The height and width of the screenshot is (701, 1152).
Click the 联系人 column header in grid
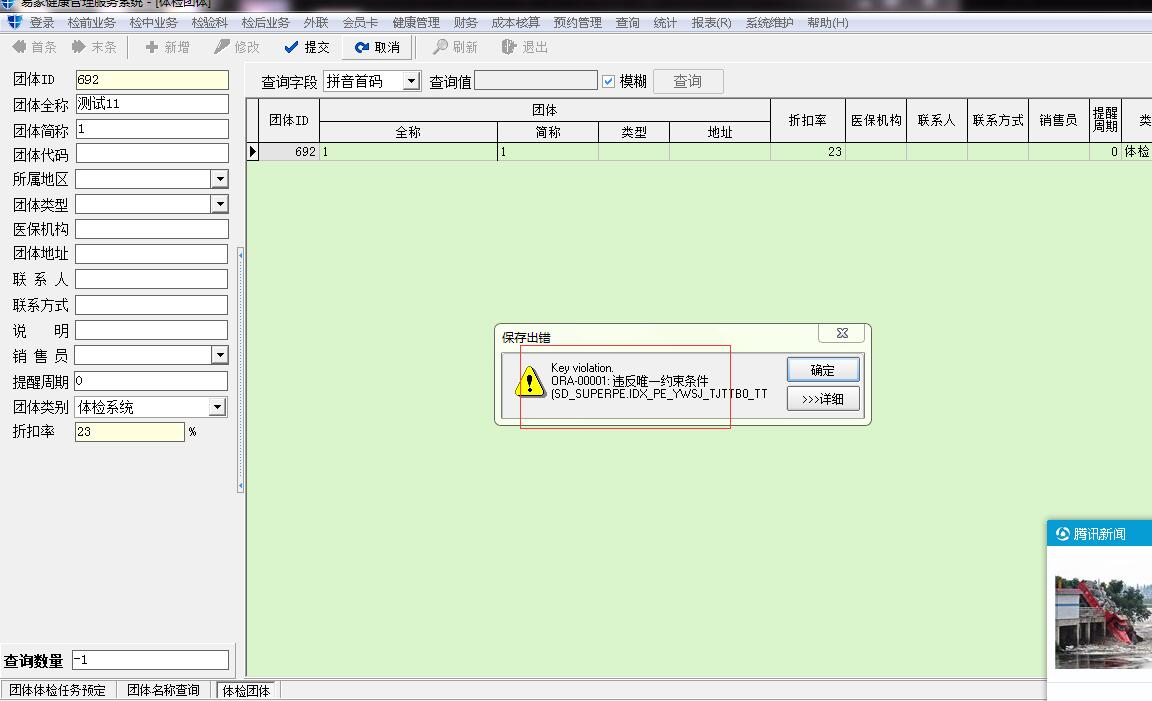[x=937, y=120]
